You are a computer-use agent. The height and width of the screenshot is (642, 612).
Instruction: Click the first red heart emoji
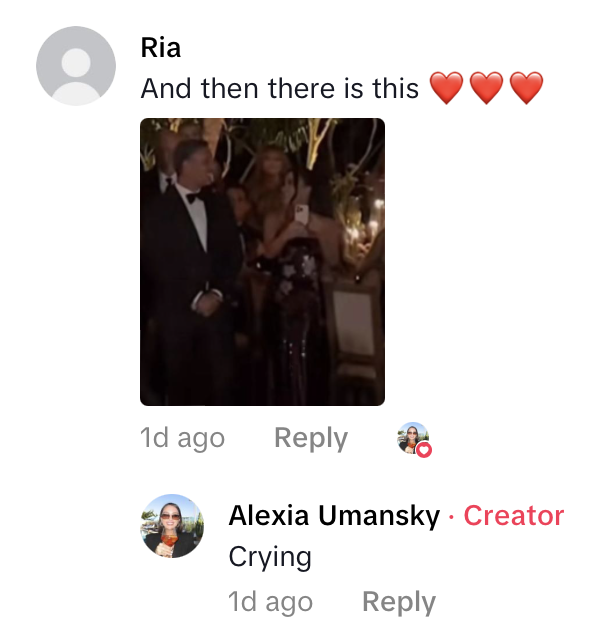point(446,88)
